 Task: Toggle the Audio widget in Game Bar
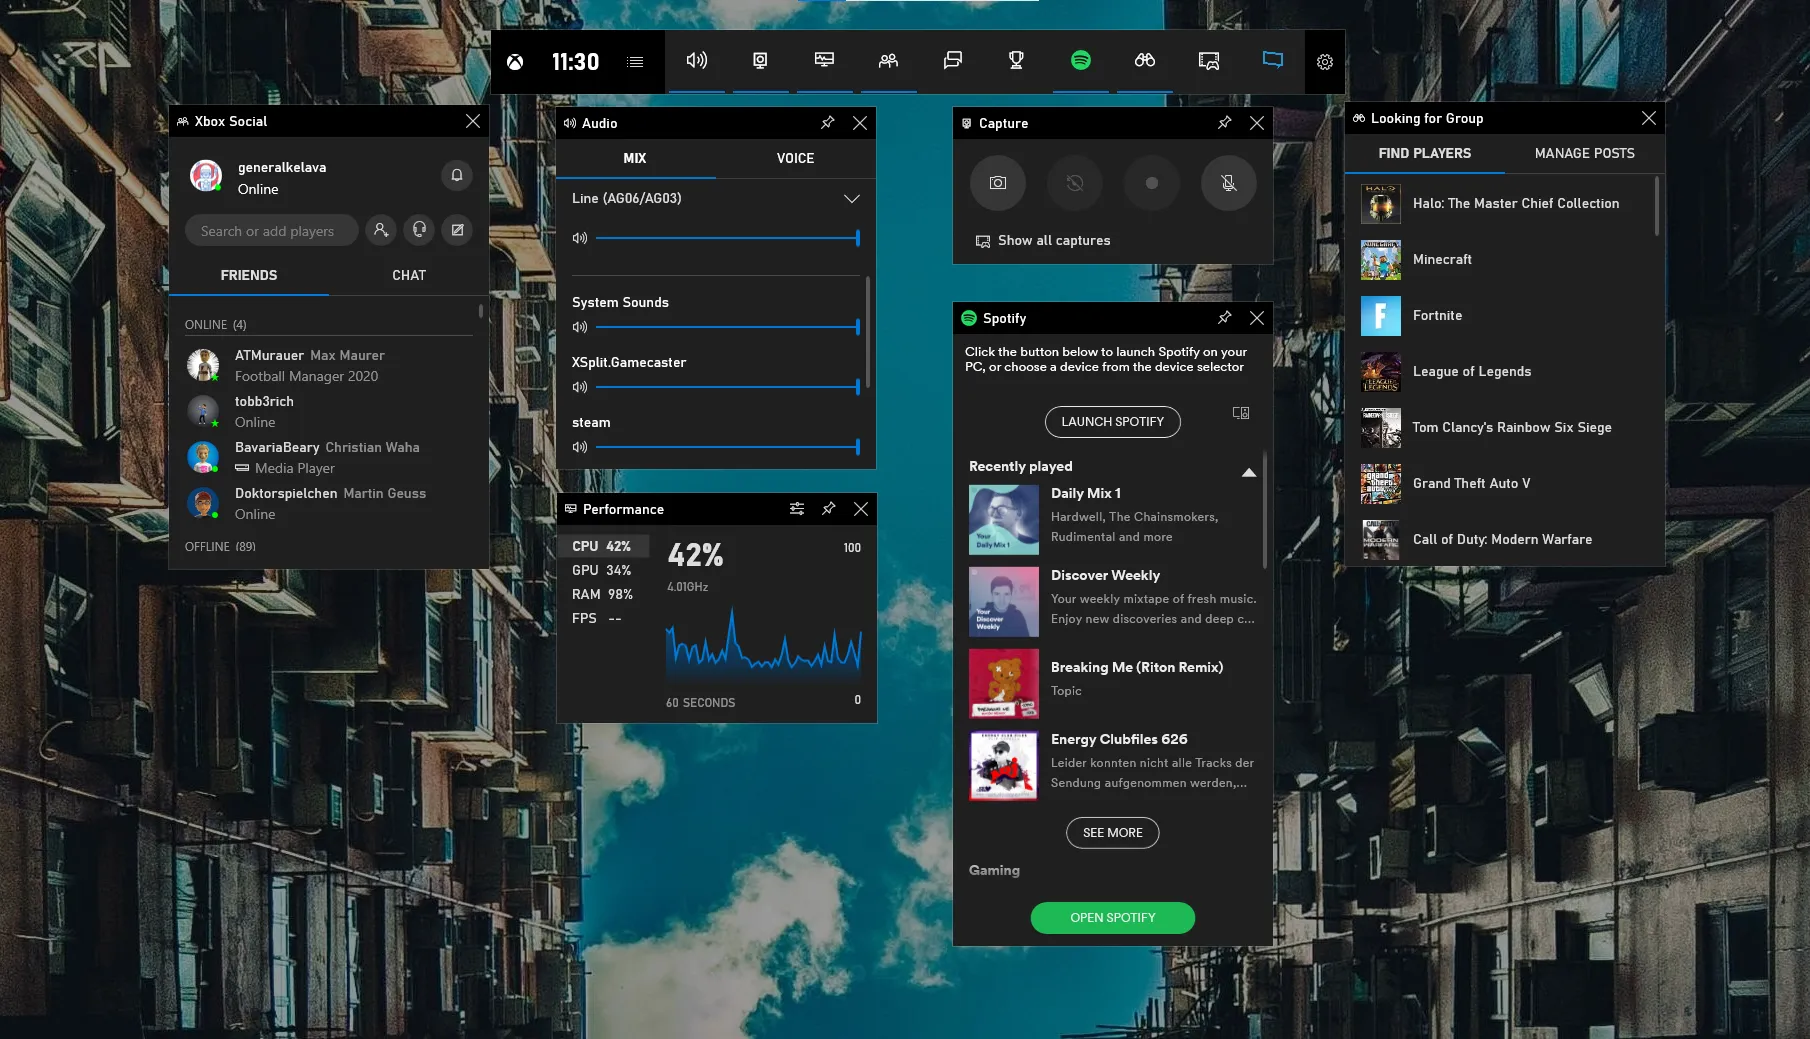click(697, 61)
